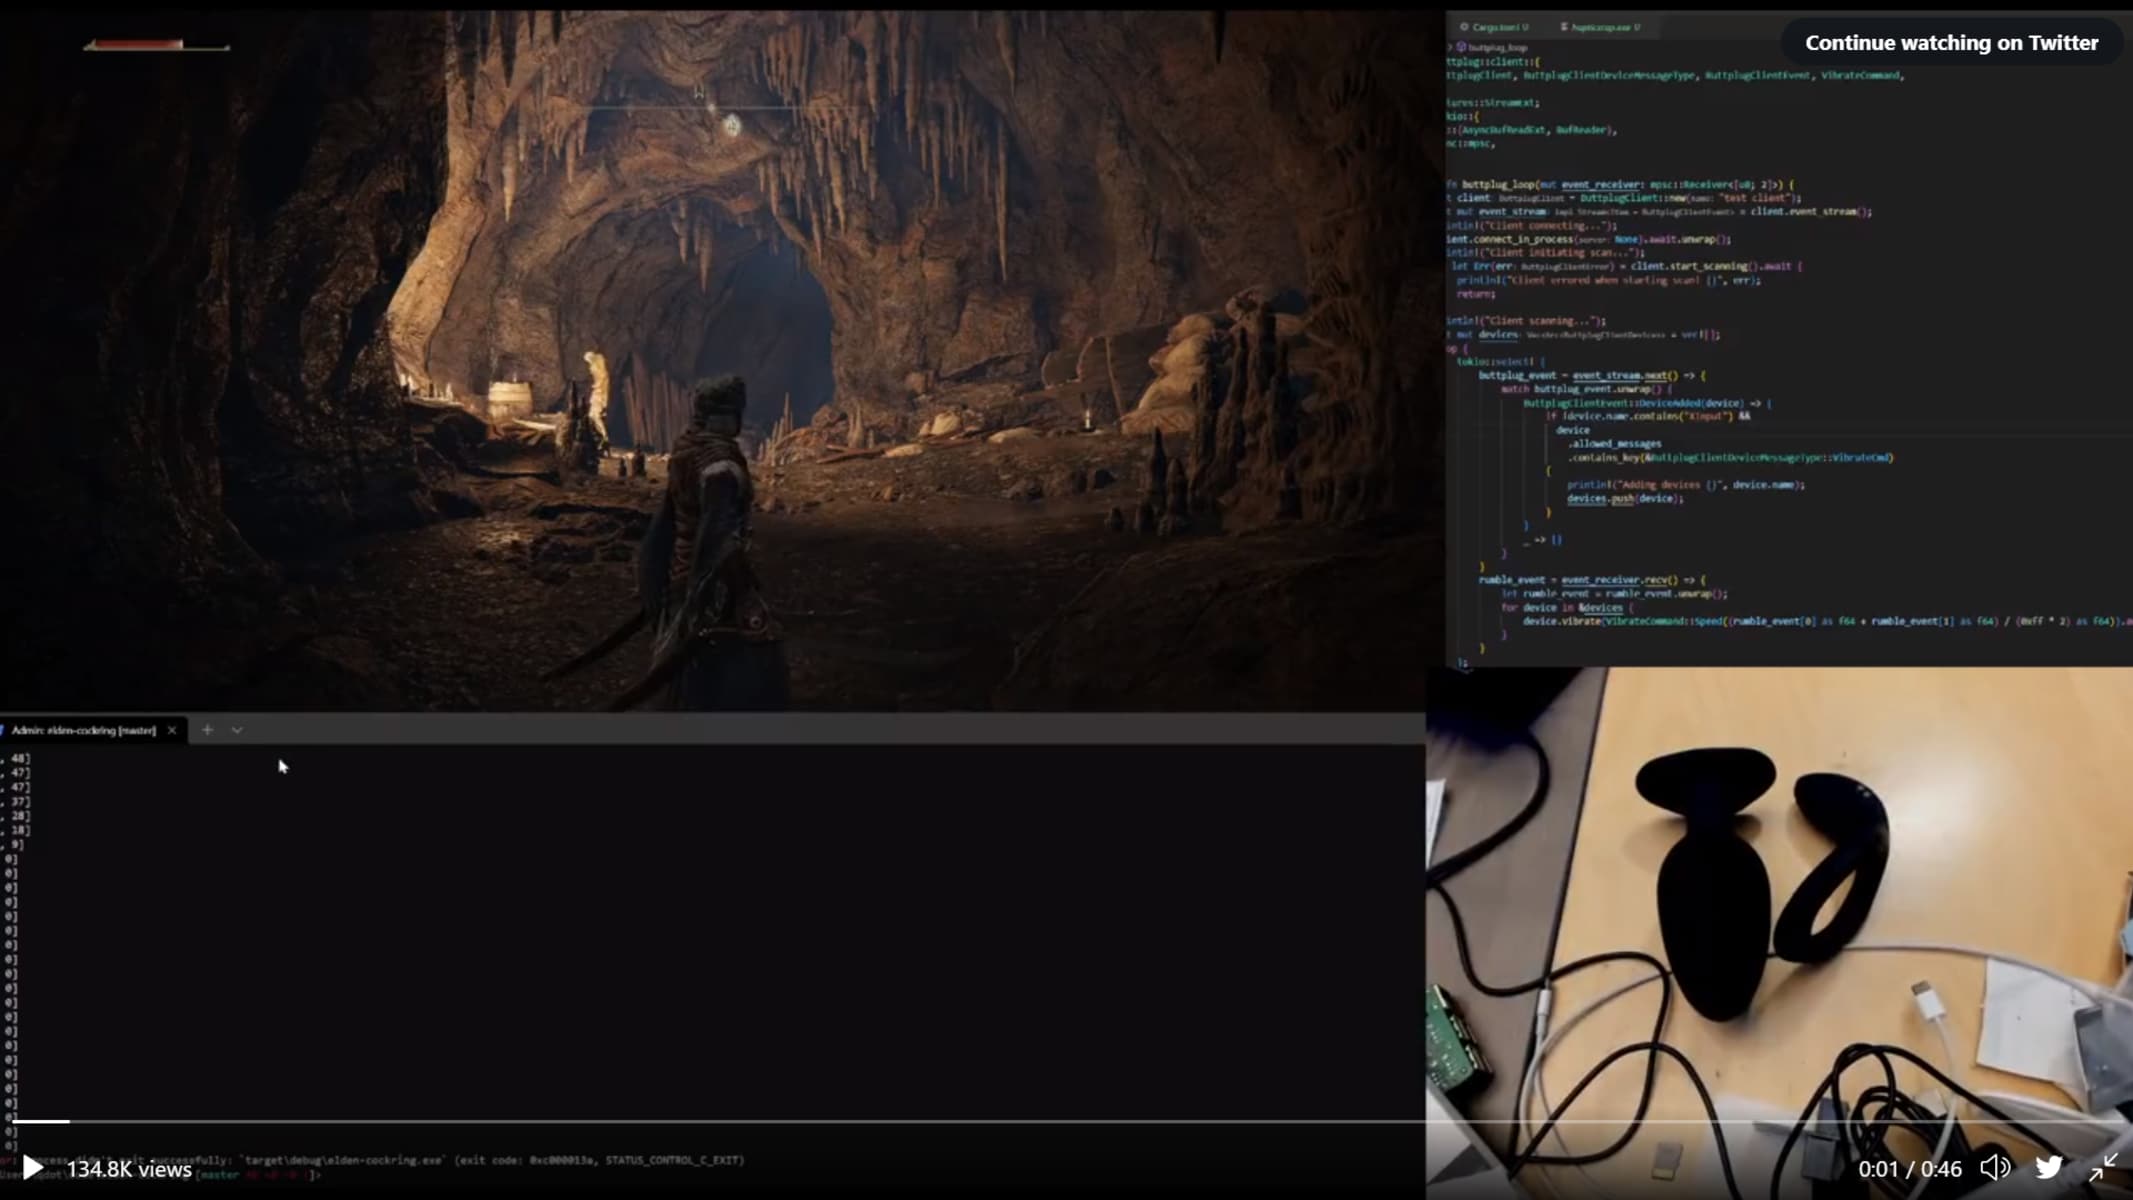
Task: Mute the video sound
Action: pos(1995,1167)
